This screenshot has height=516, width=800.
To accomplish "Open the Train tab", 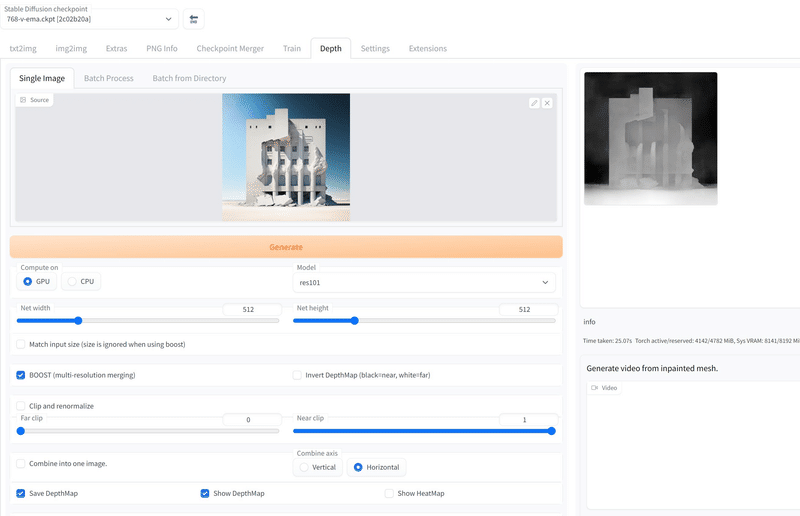I will coord(292,48).
